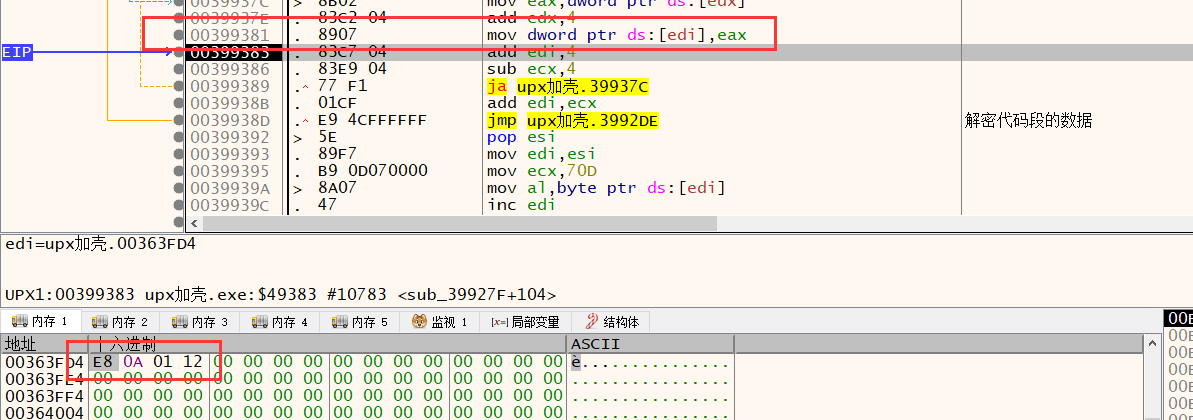Switch to the 内存 1 dump tab
1193x420 pixels.
40,322
